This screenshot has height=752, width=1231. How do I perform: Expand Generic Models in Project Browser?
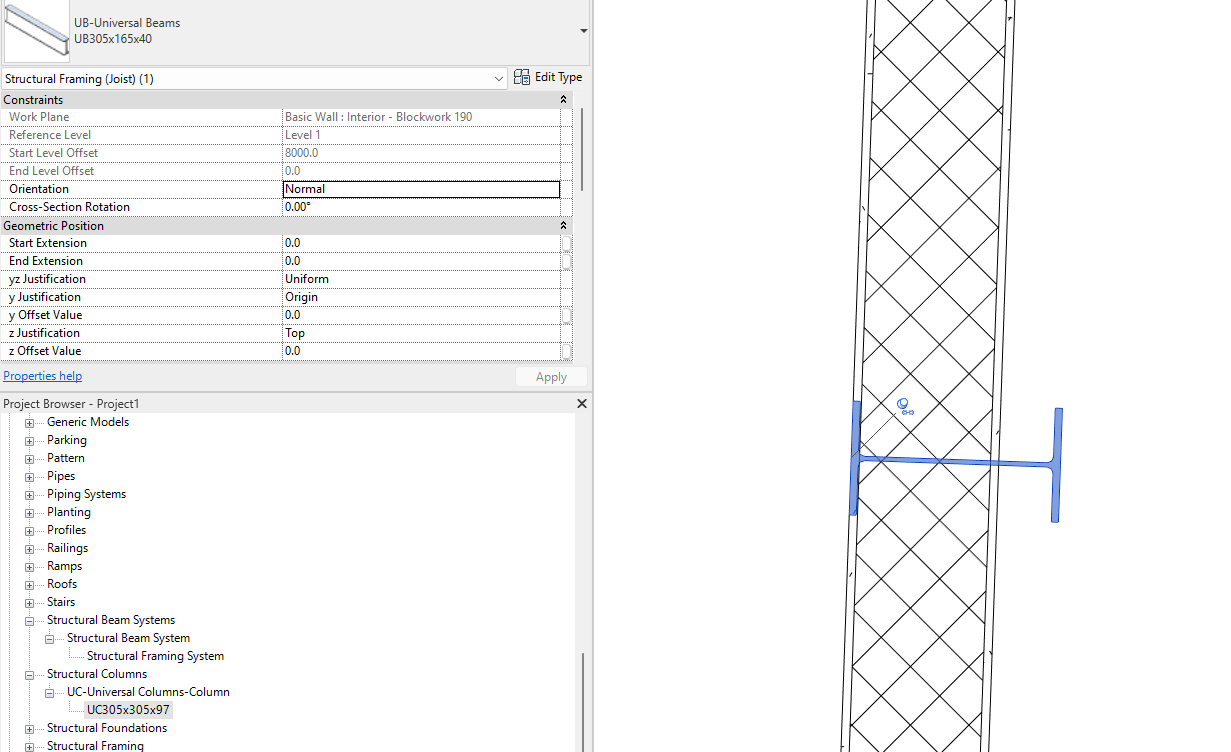pyautogui.click(x=28, y=421)
